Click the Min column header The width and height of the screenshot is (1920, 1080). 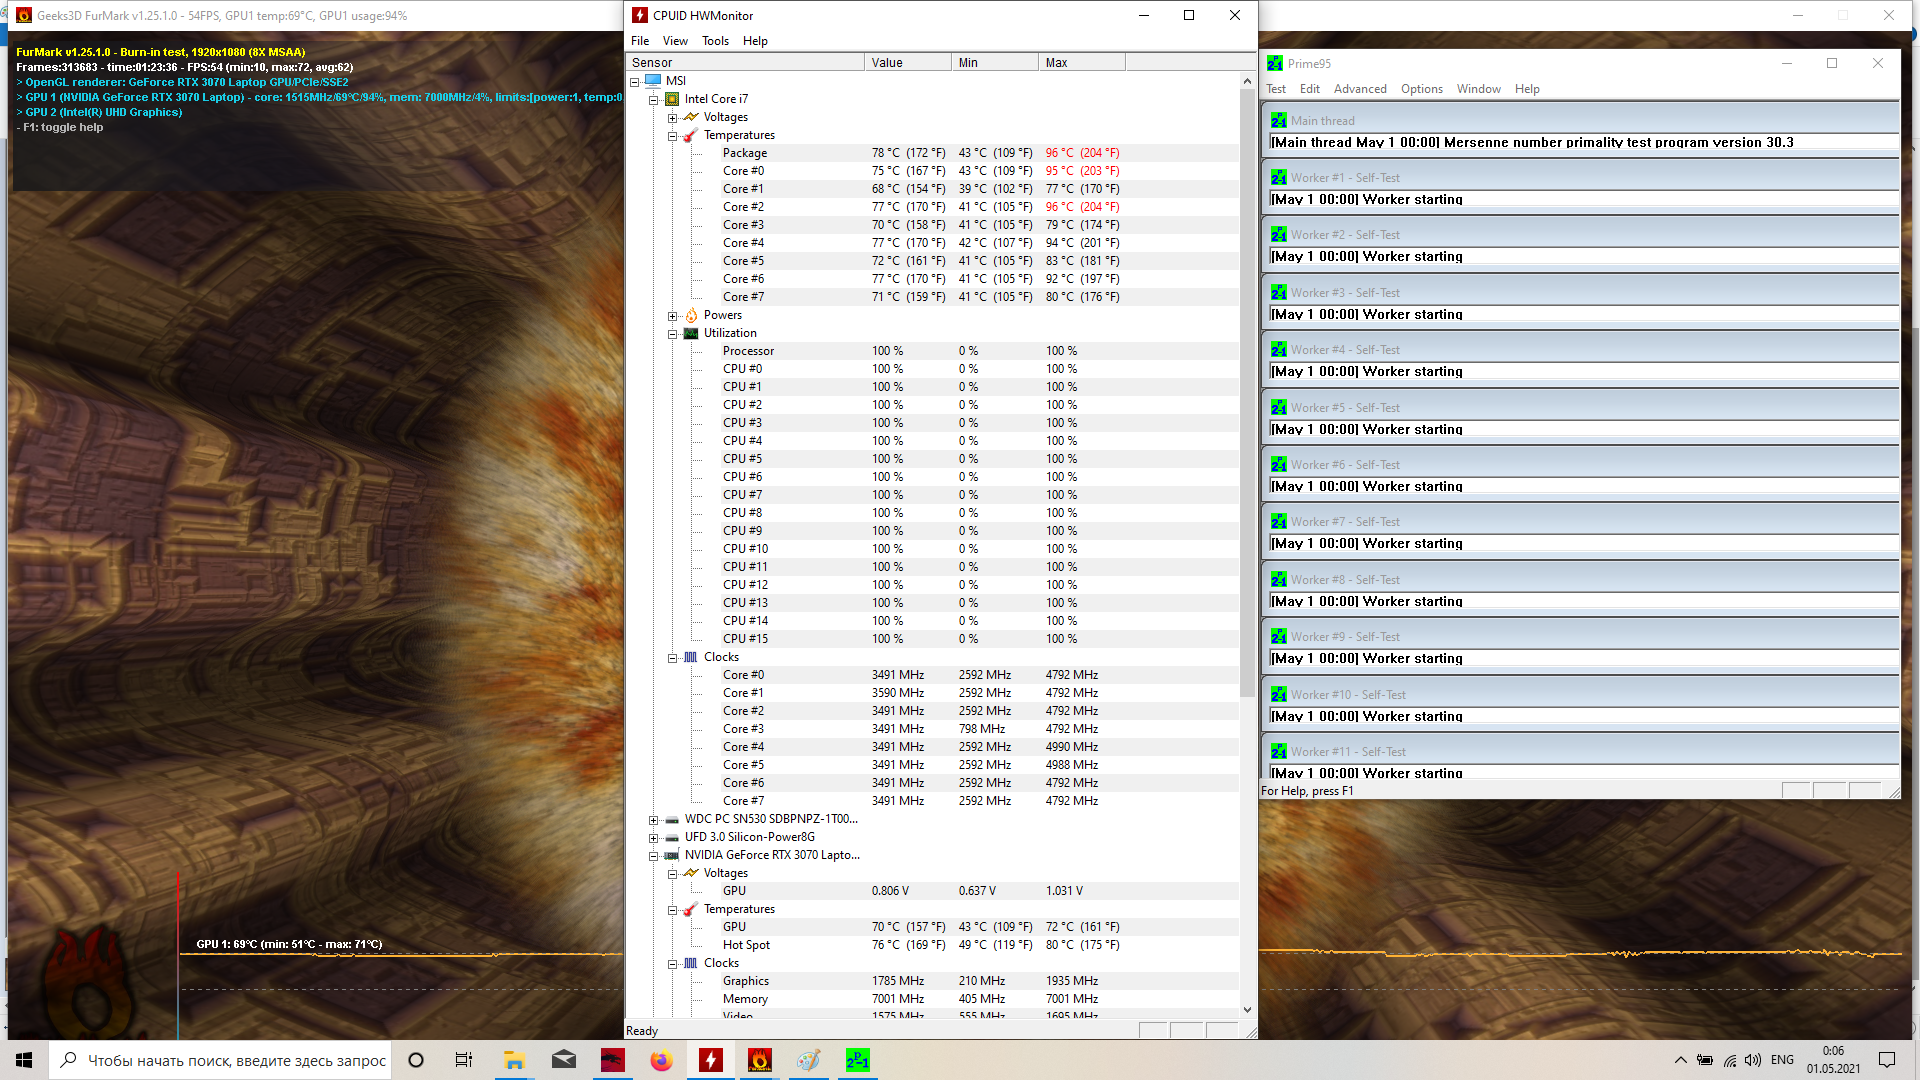(995, 62)
